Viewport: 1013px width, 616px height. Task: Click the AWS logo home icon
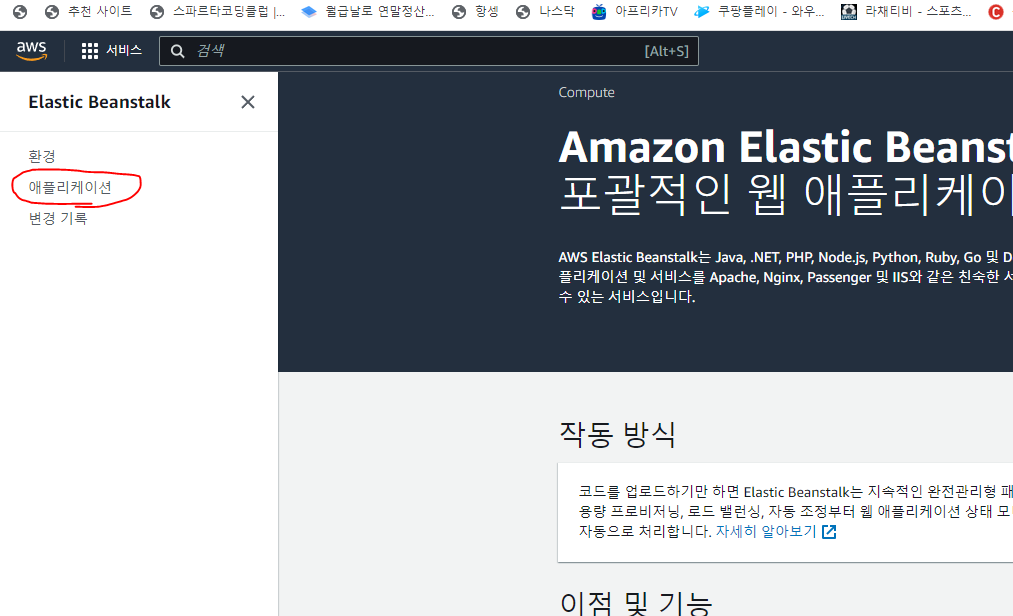tap(32, 50)
